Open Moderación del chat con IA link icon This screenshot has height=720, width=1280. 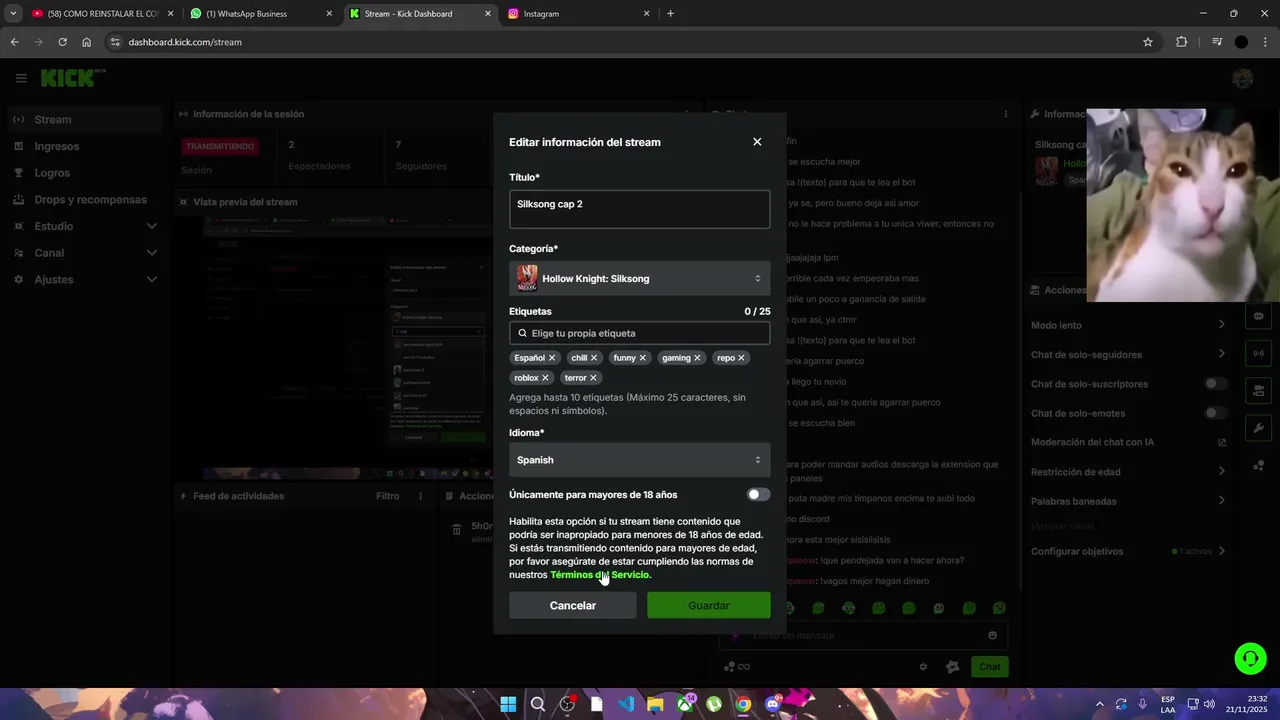point(1222,442)
